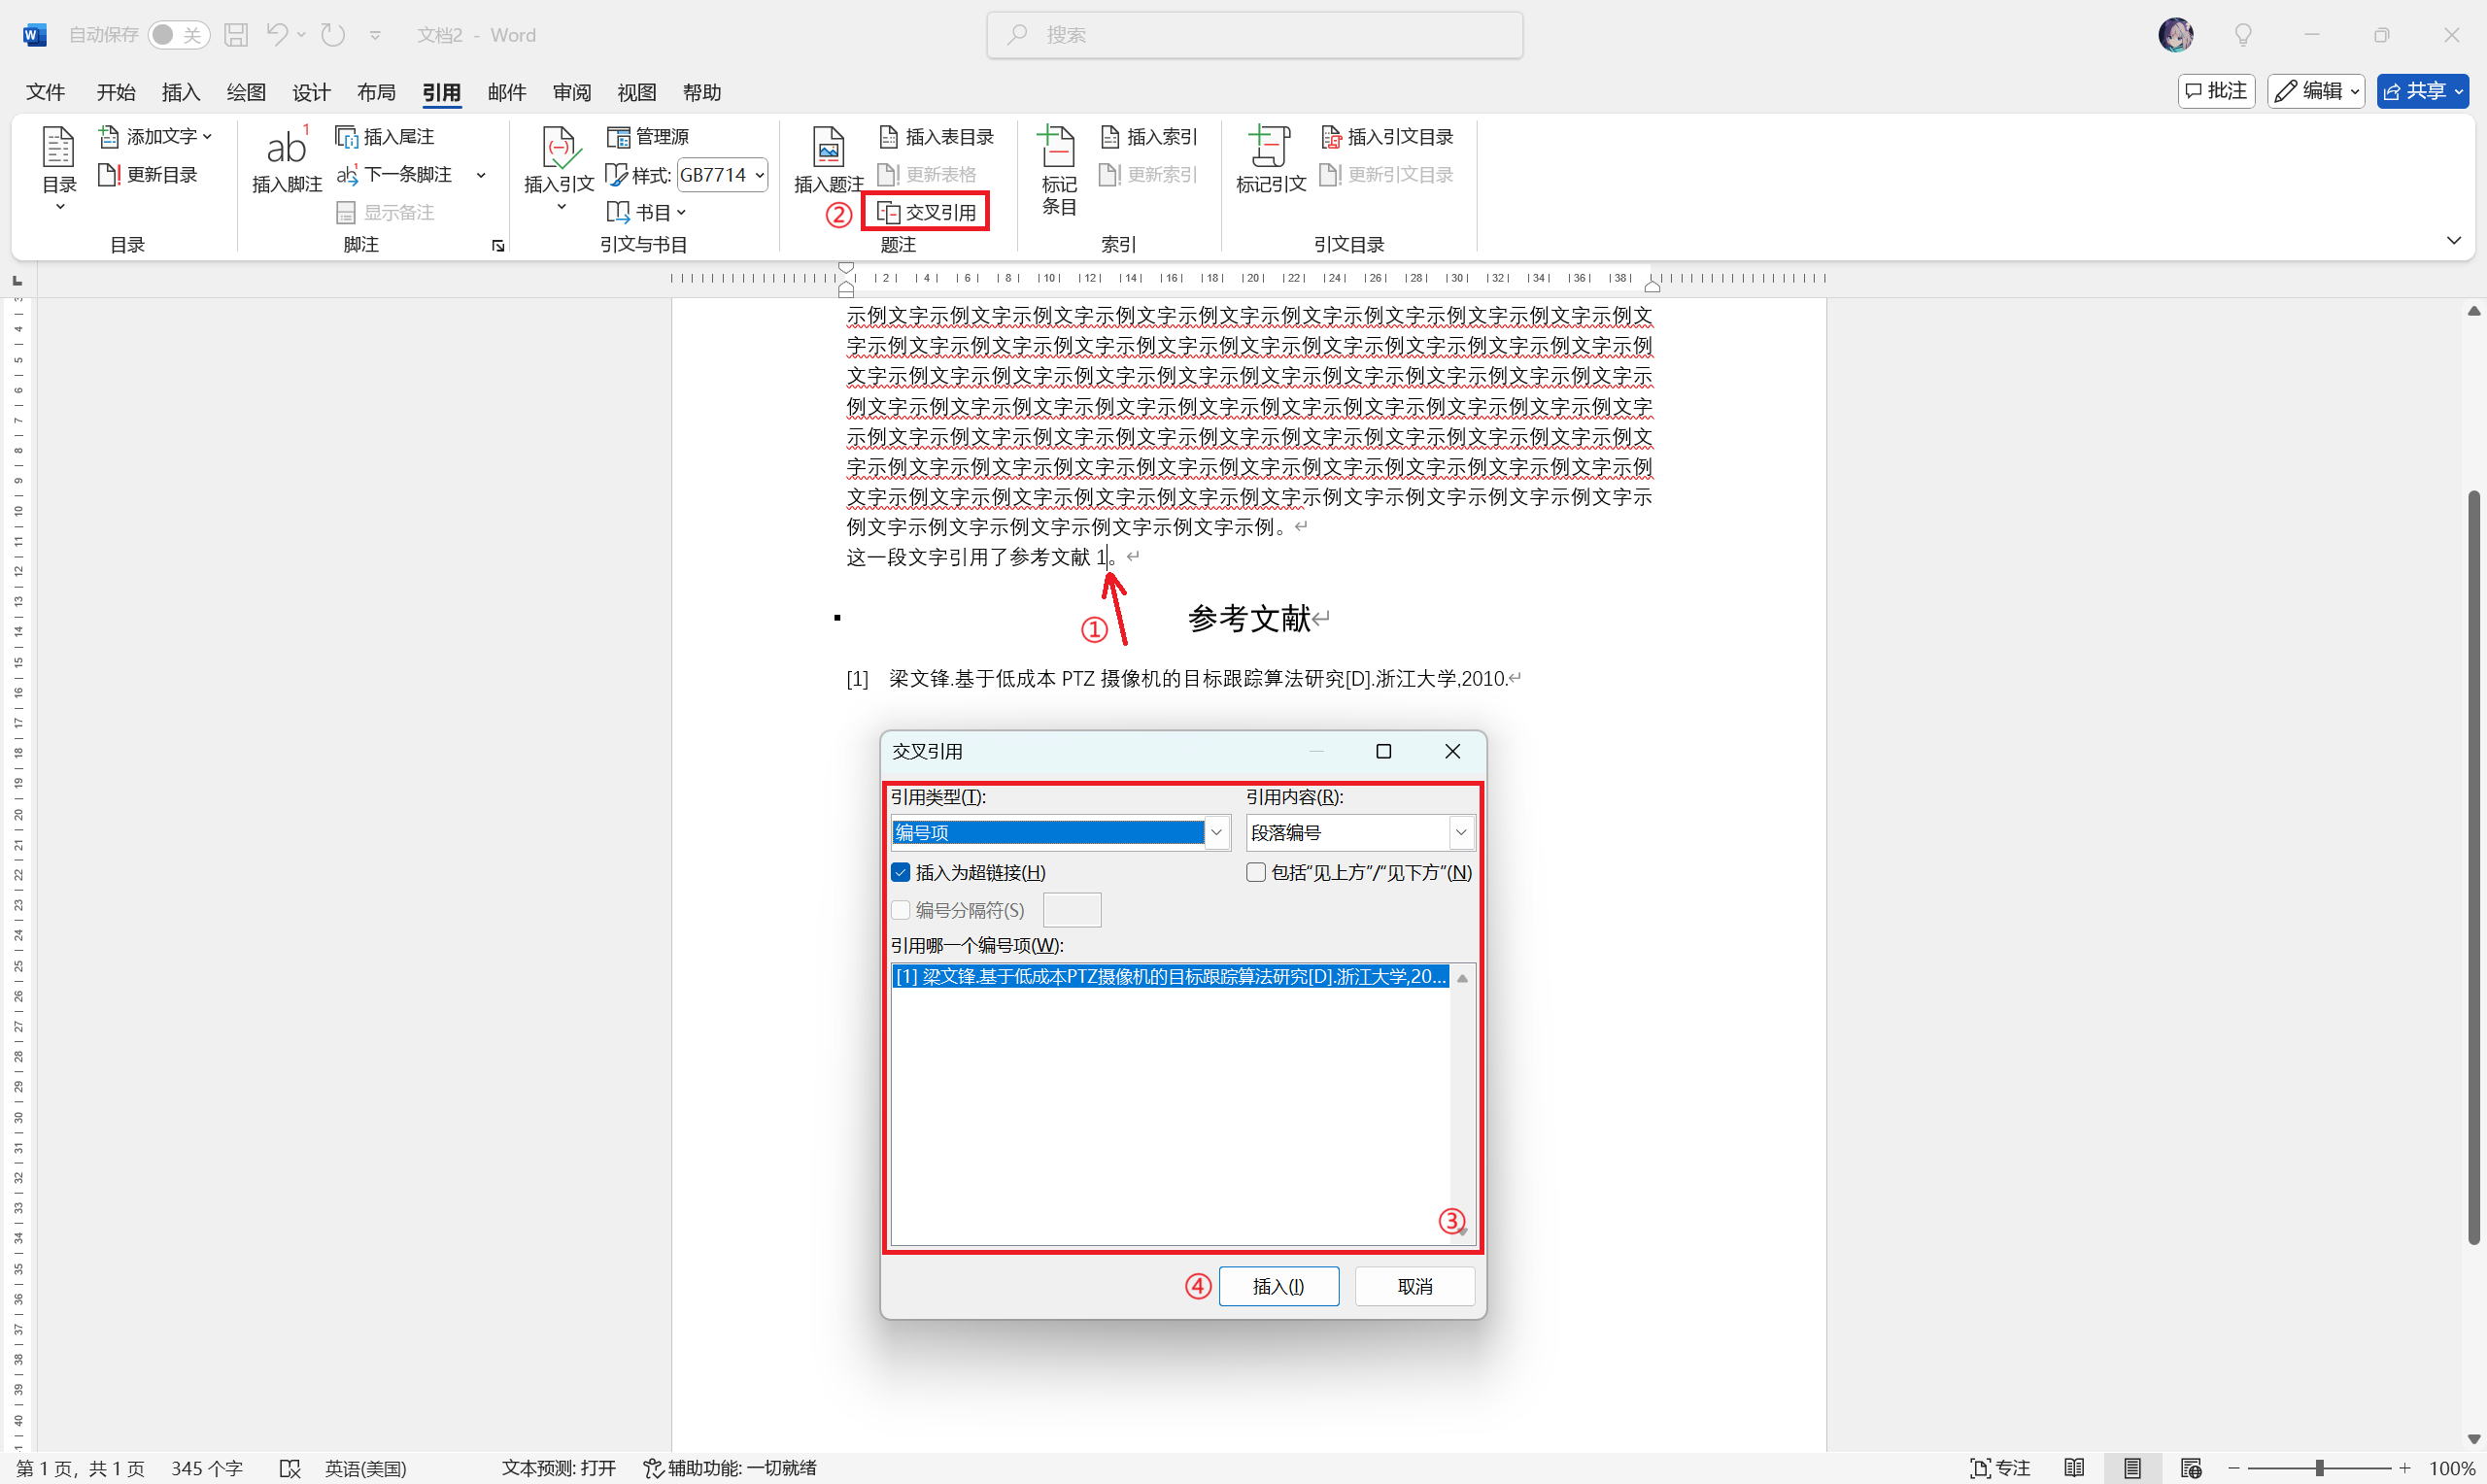
Task: Open the 引用内容 dropdown
Action: point(1461,831)
